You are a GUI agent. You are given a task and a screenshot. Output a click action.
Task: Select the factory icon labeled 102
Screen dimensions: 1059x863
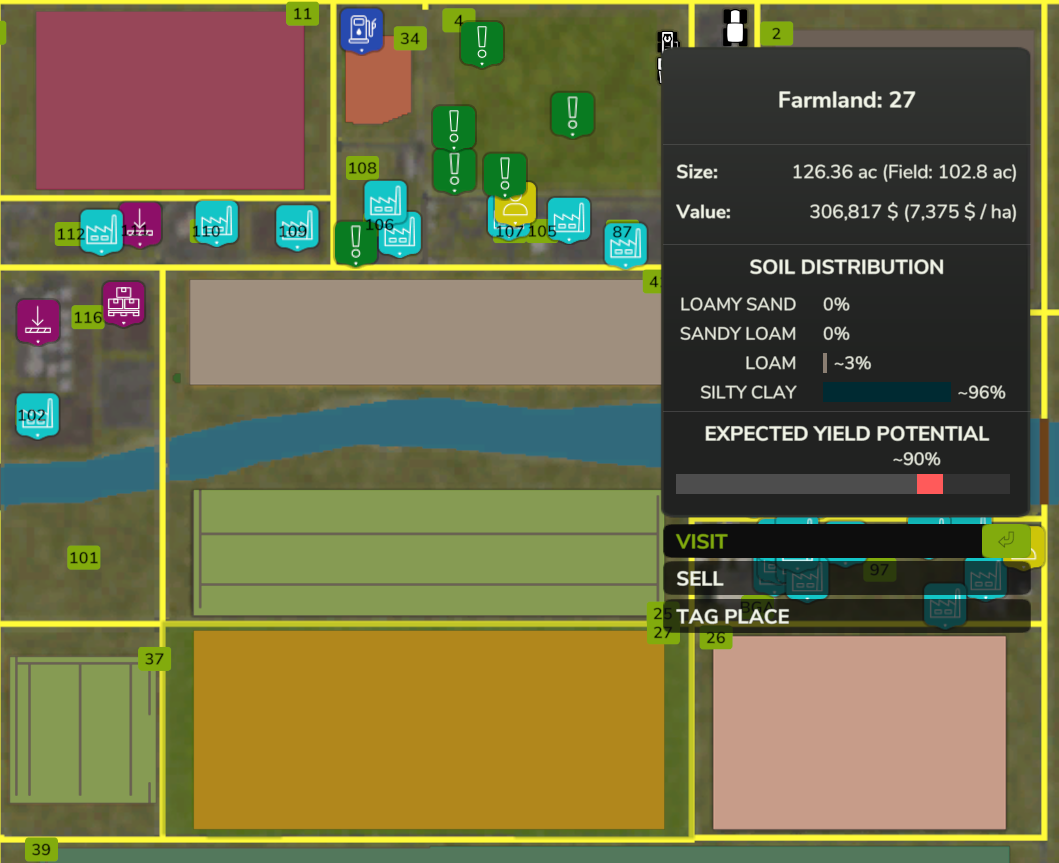click(37, 415)
